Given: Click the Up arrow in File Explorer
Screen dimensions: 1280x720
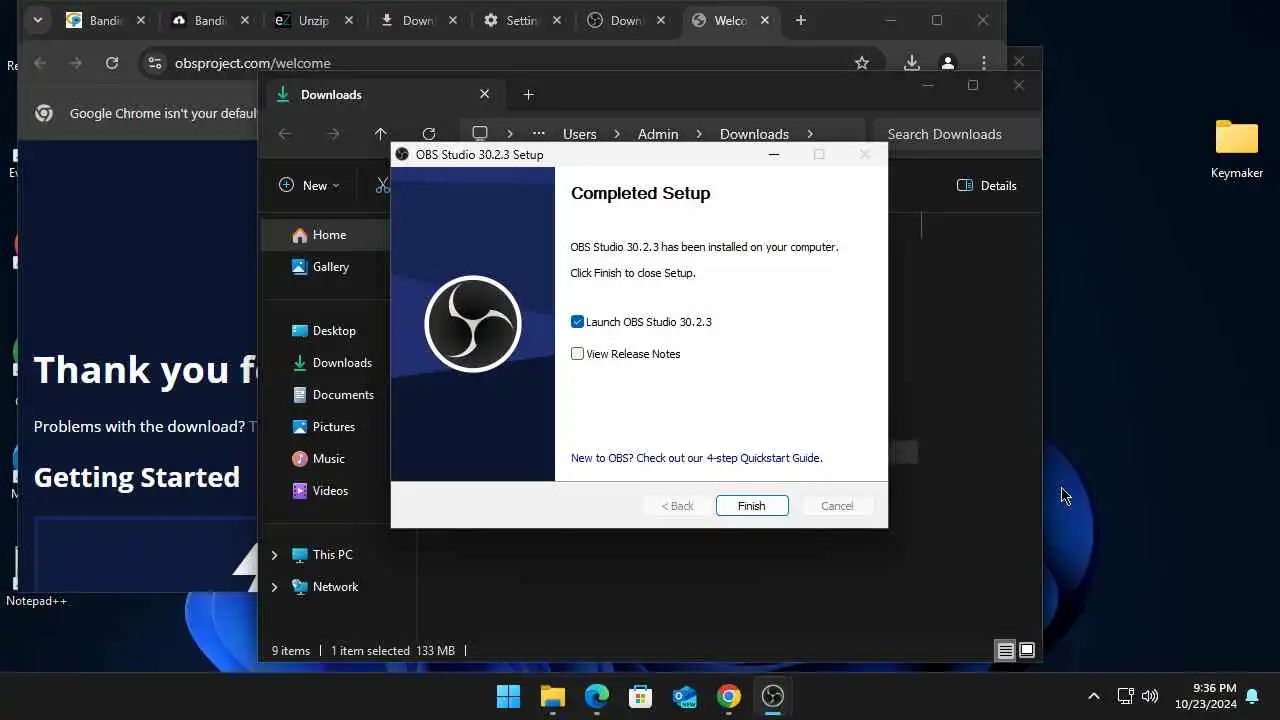Looking at the screenshot, I should pyautogui.click(x=380, y=134).
